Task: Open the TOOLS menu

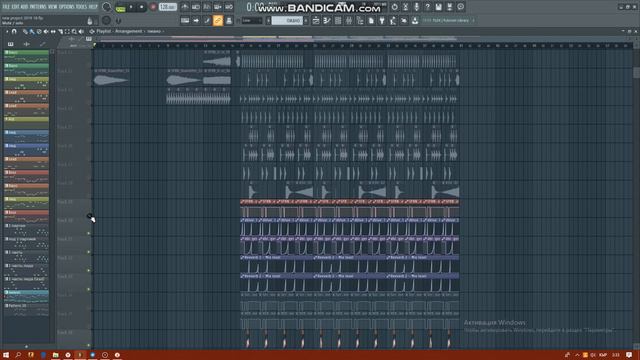Action: tap(82, 7)
